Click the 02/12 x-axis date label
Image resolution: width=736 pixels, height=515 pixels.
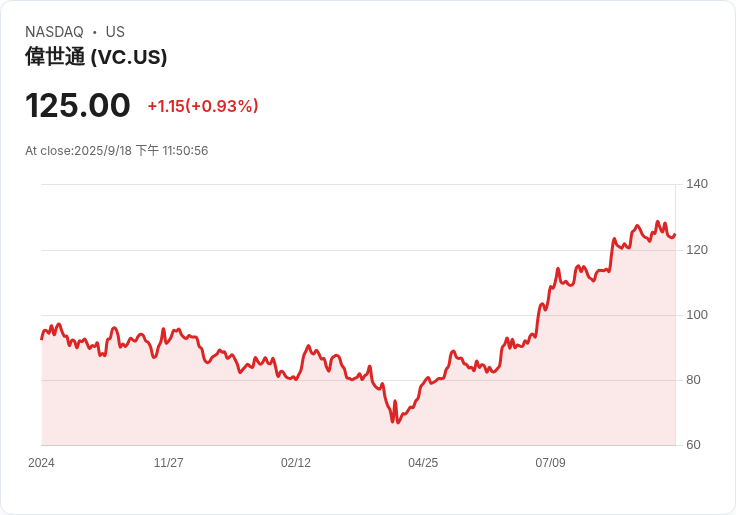[x=295, y=463]
